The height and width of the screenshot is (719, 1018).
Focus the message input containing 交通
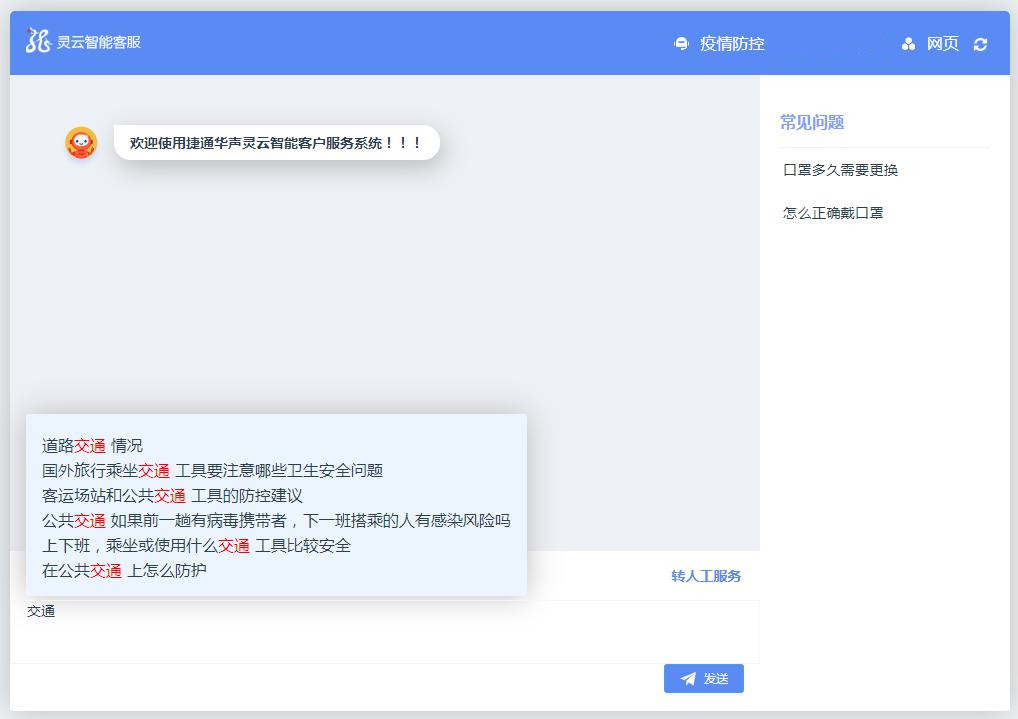(384, 630)
